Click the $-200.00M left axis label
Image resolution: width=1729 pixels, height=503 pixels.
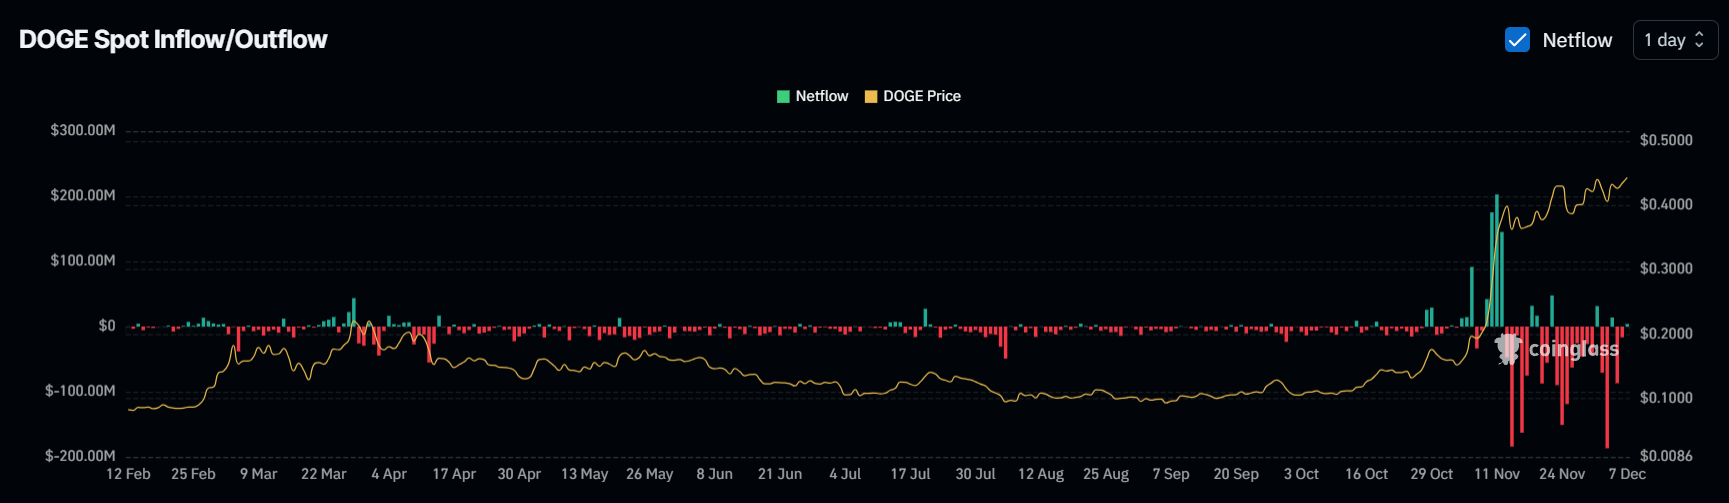[80, 456]
